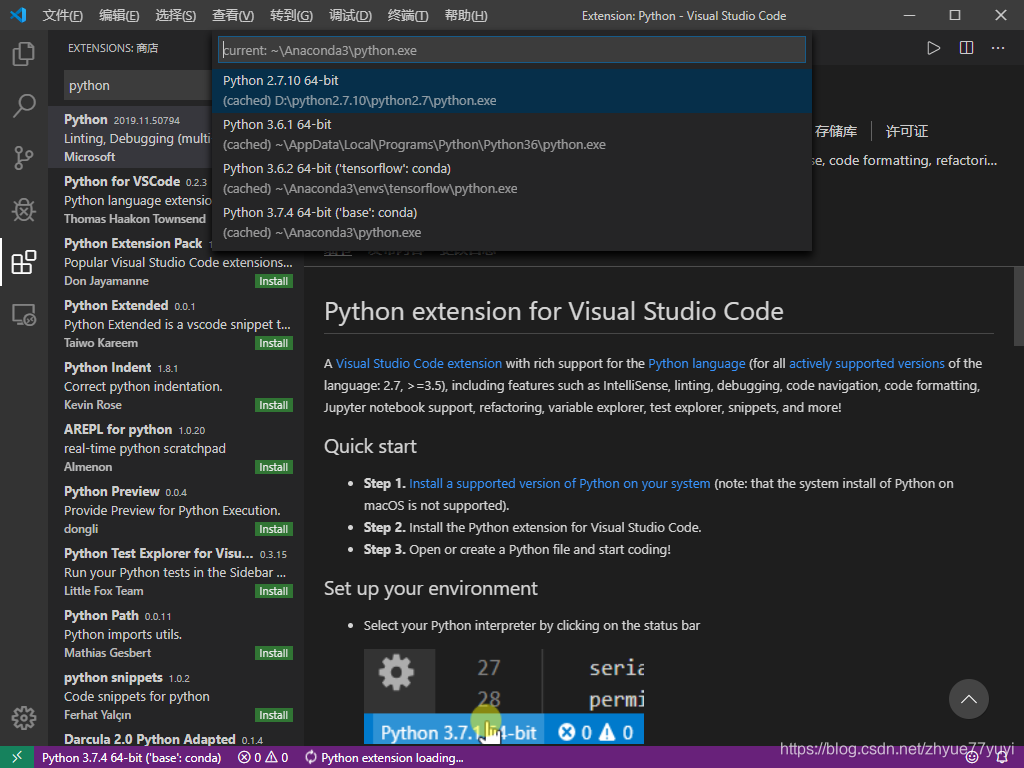Viewport: 1024px width, 768px height.
Task: Open the Remote Explorer icon
Action: (24, 315)
